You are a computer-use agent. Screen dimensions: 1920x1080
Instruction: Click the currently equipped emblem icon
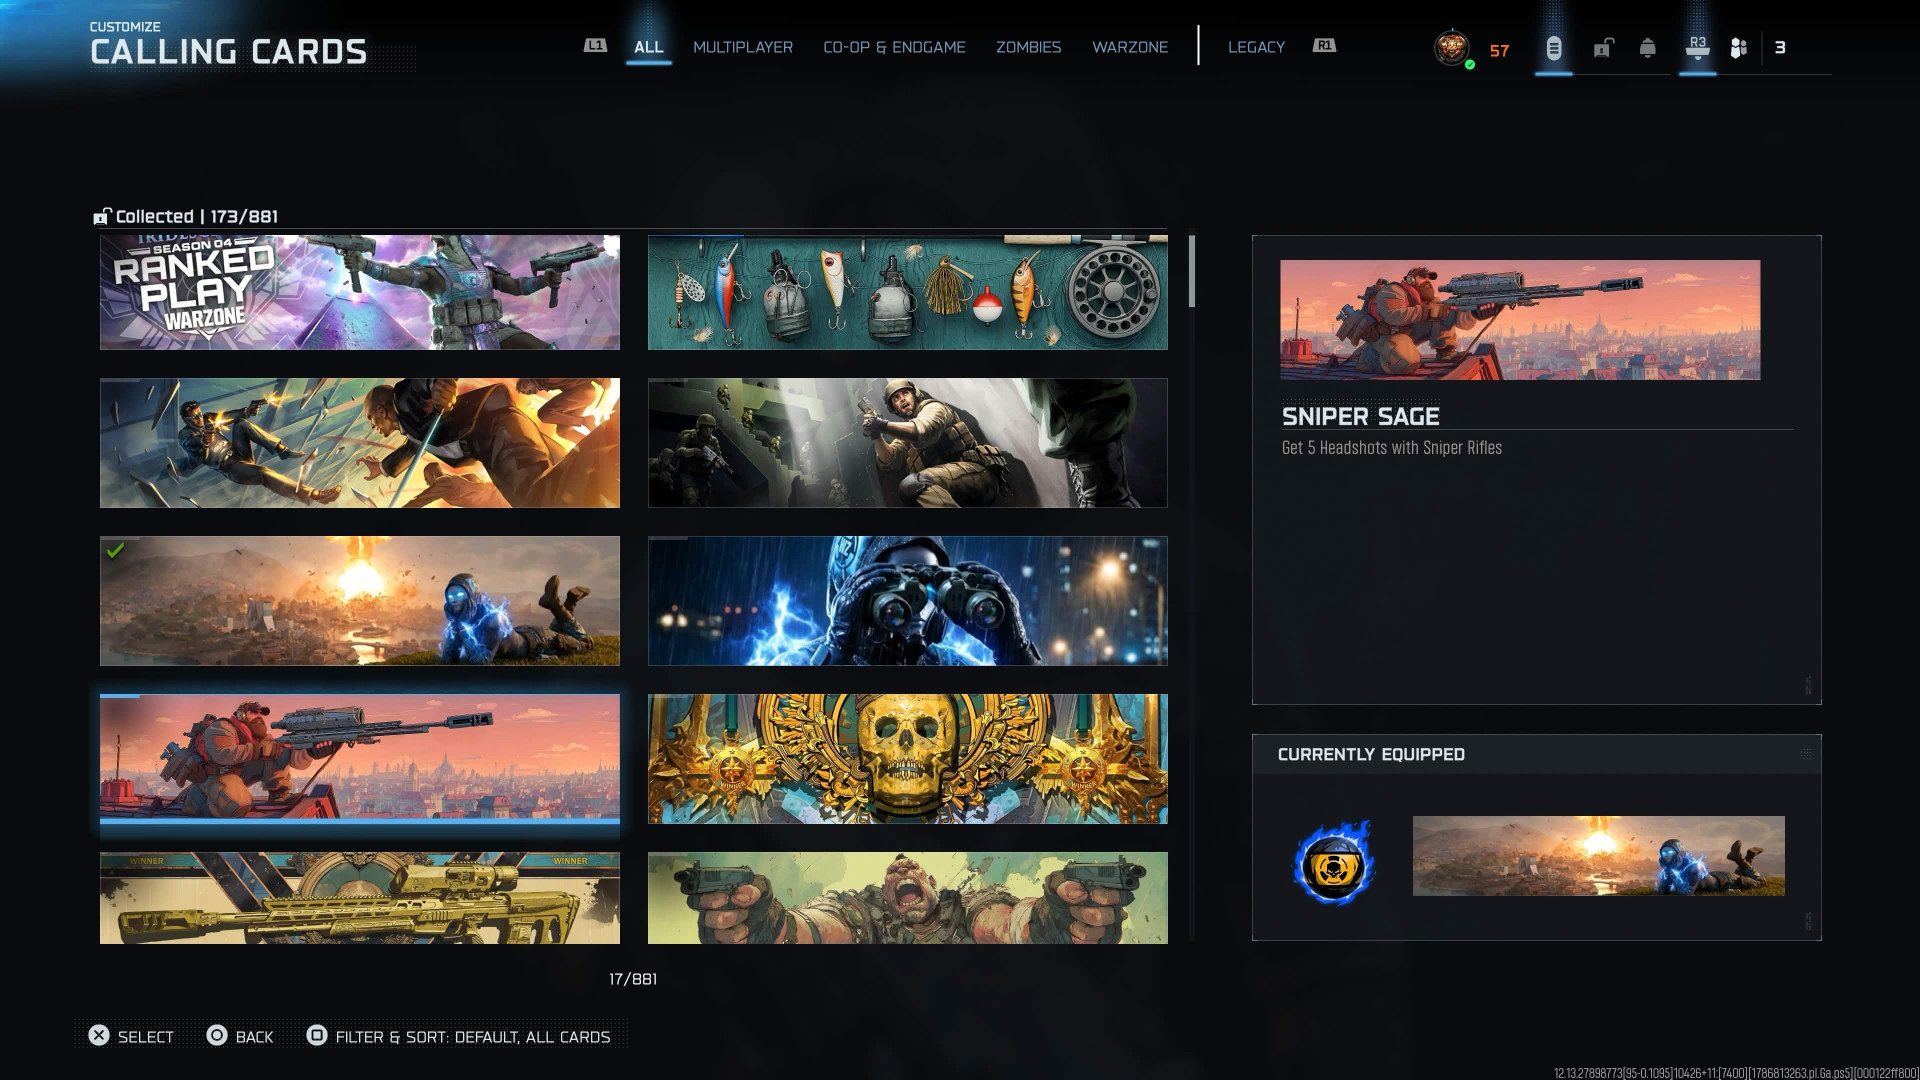click(1334, 862)
